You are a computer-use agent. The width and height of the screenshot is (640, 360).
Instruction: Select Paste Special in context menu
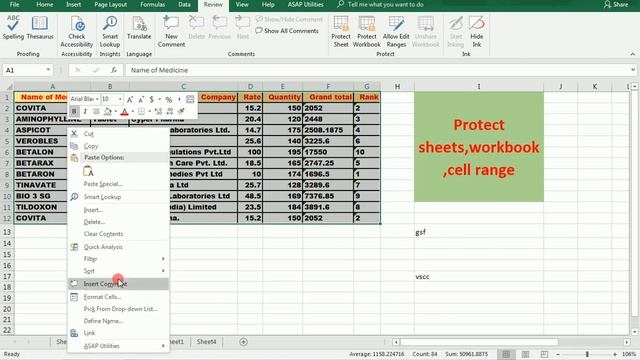[118, 184]
